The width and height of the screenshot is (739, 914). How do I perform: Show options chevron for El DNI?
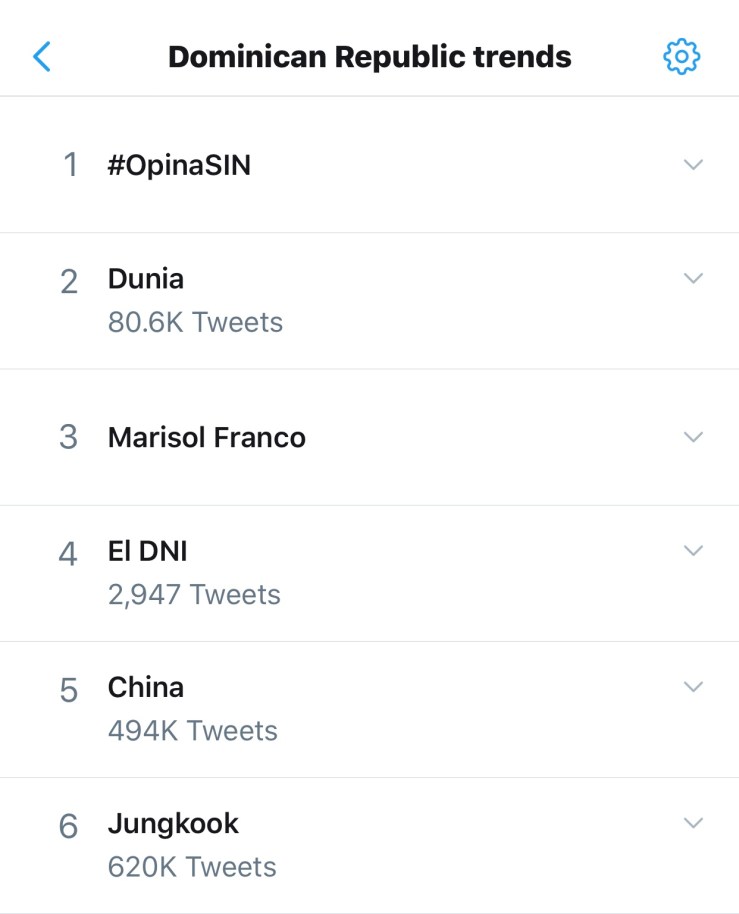[x=693, y=550]
